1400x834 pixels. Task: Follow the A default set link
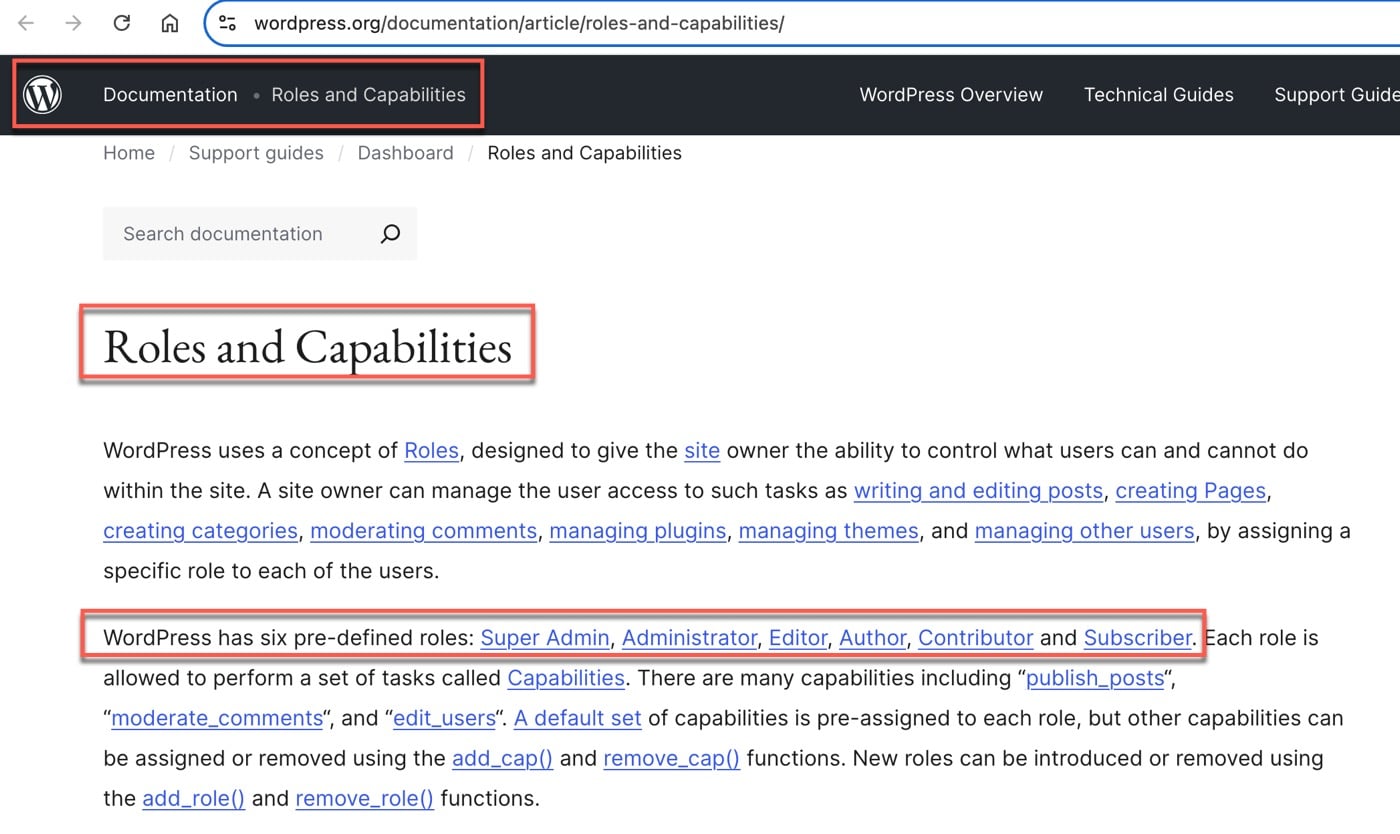click(x=578, y=718)
